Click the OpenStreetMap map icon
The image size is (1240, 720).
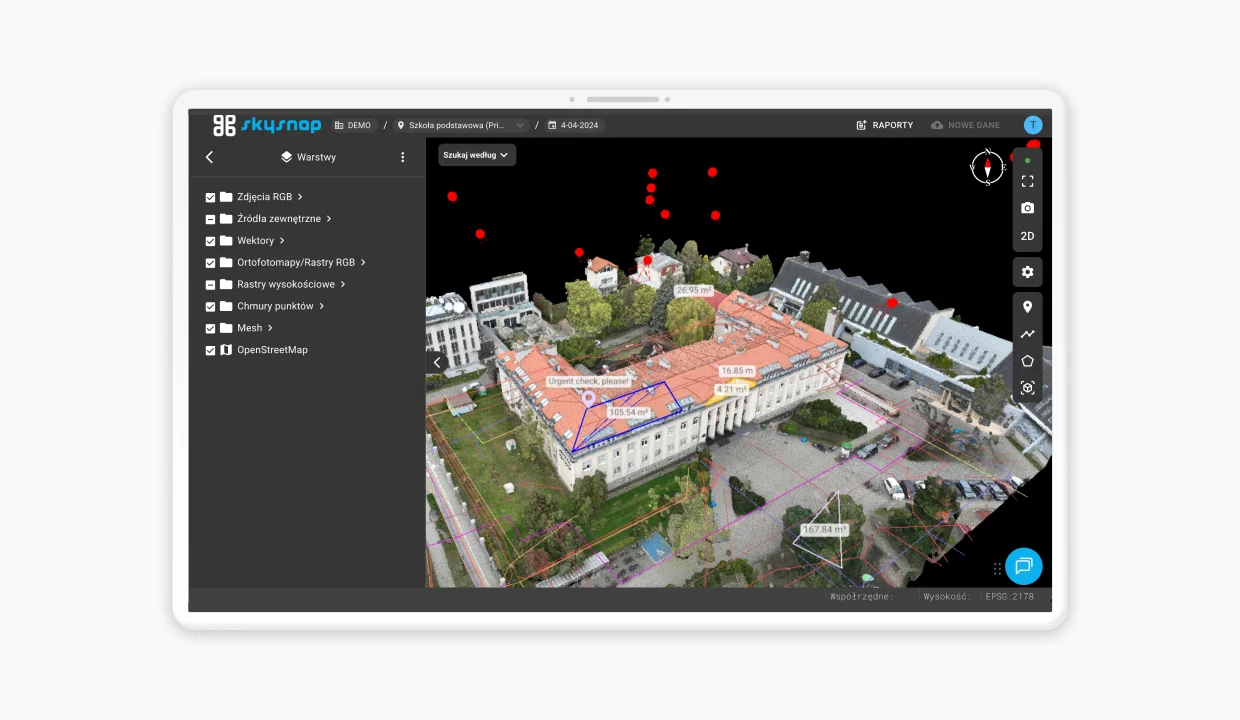click(x=226, y=350)
